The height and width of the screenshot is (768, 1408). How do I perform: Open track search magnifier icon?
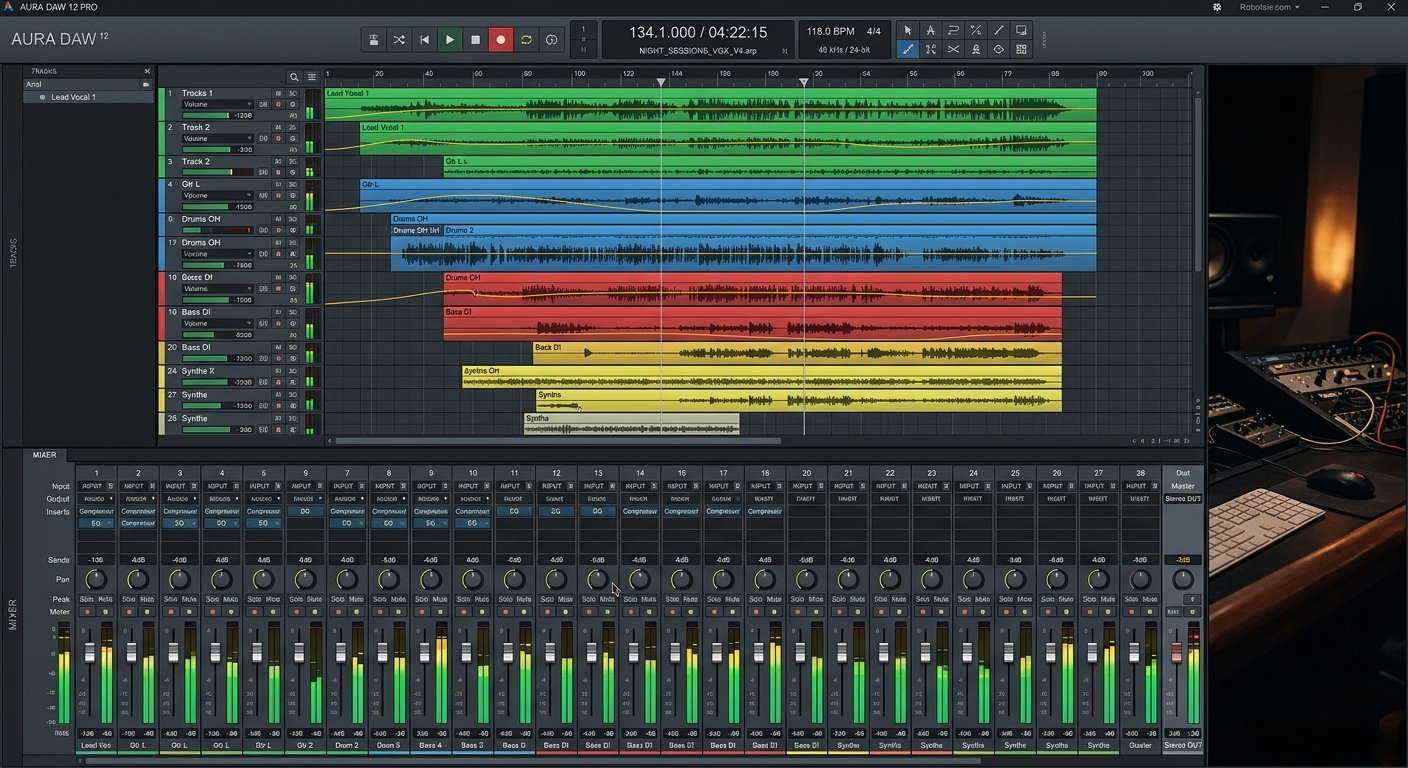(x=294, y=77)
